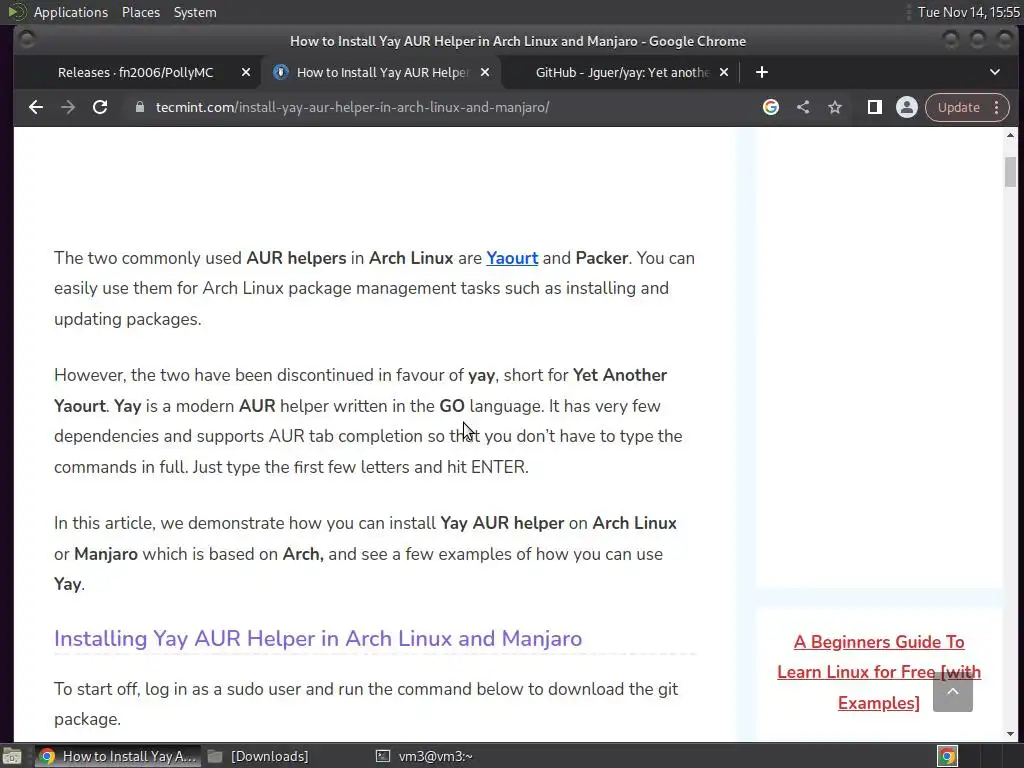
Task: Click the scroll-to-top arrow button
Action: click(953, 692)
